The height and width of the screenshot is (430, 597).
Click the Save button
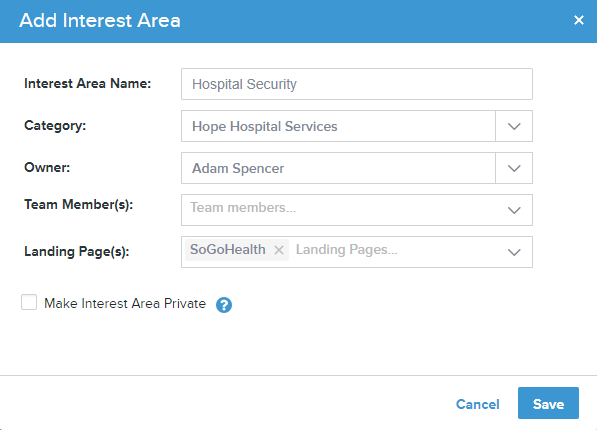point(548,403)
